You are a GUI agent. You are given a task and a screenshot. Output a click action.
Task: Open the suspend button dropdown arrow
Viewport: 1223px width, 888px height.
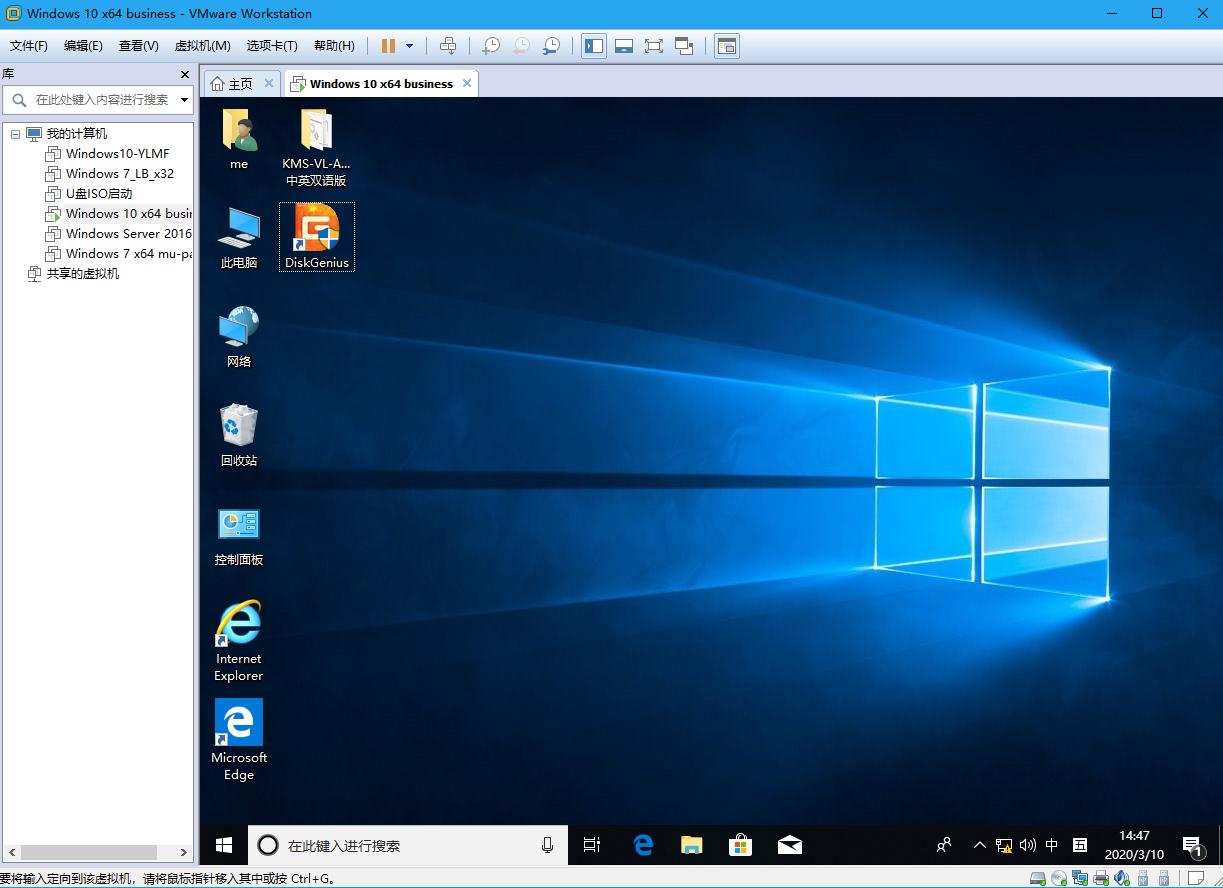point(408,46)
